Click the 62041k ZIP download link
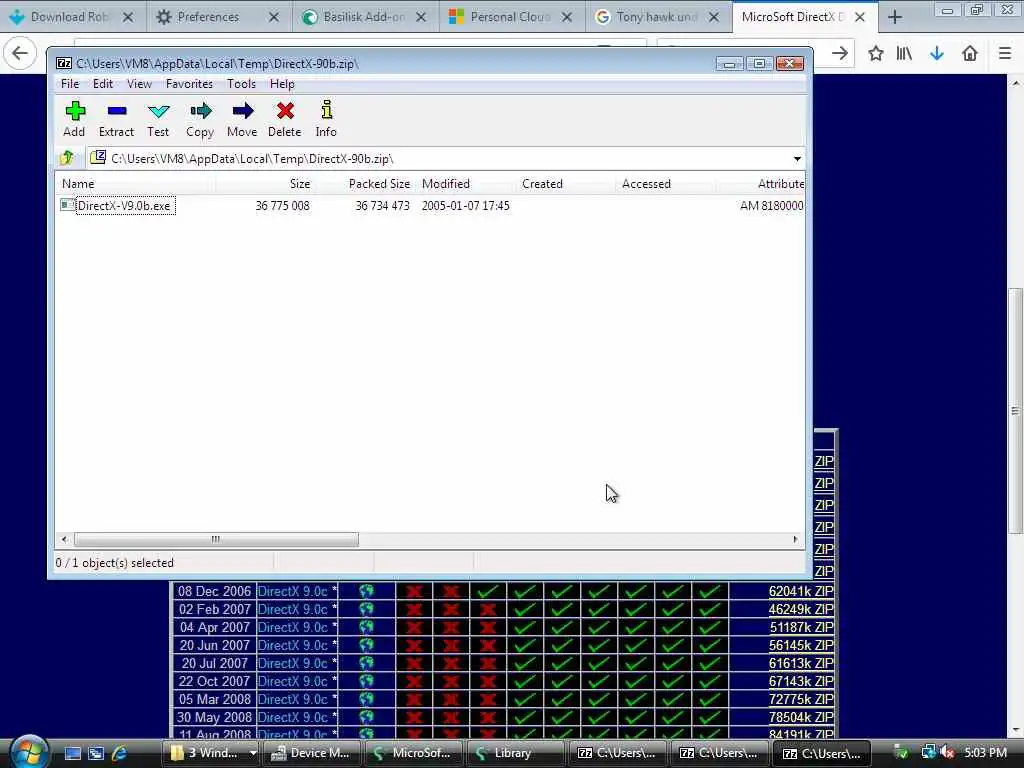The width and height of the screenshot is (1024, 768). pos(801,591)
